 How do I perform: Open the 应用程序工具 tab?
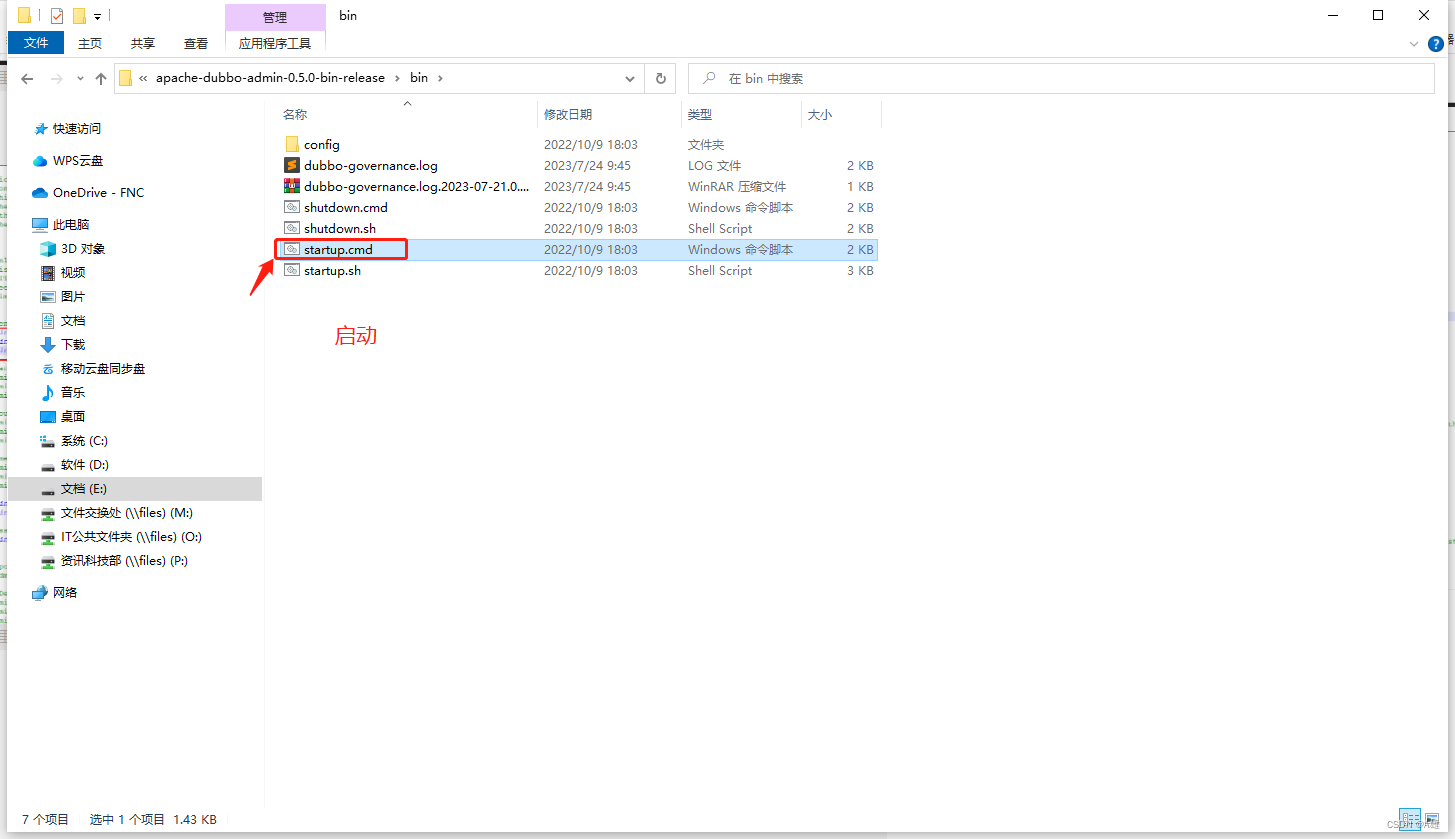pos(275,43)
